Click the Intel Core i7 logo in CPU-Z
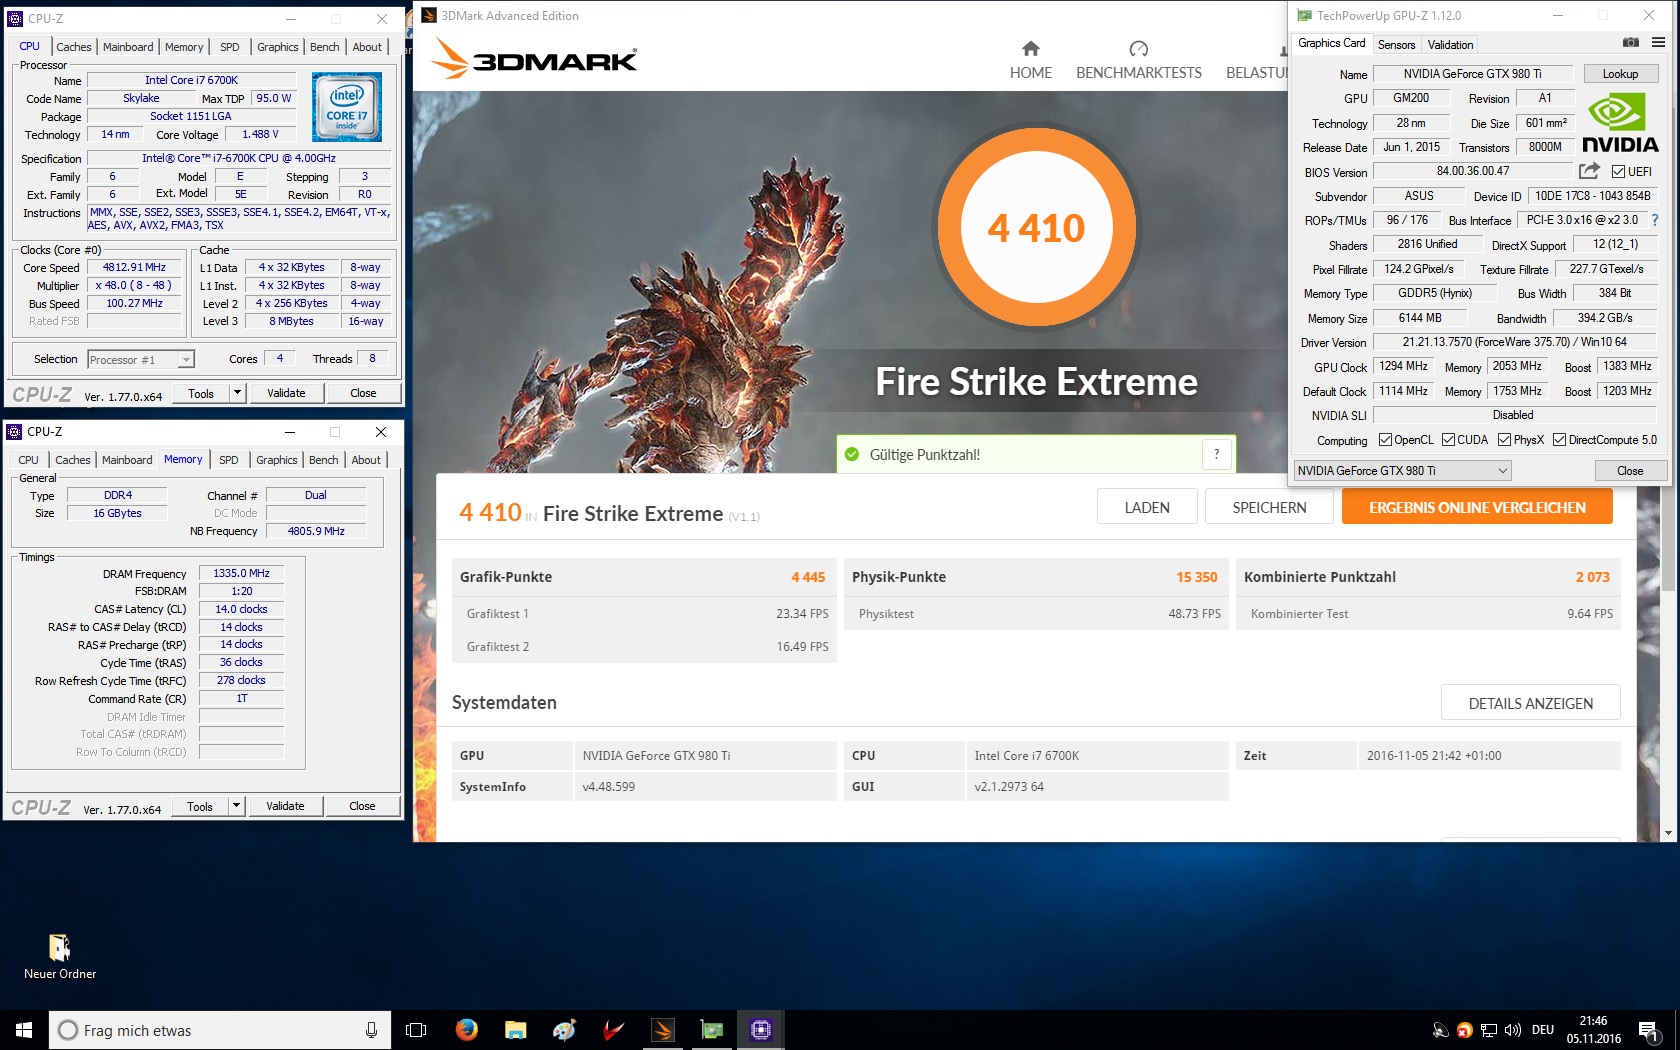This screenshot has height=1050, width=1680. (347, 107)
